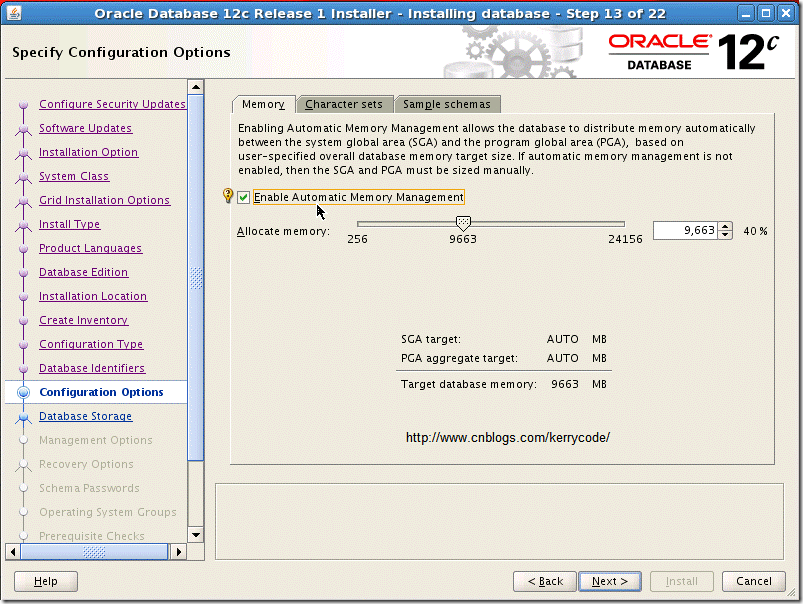Click the PGA aggregate target label
The width and height of the screenshot is (803, 604).
(459, 359)
